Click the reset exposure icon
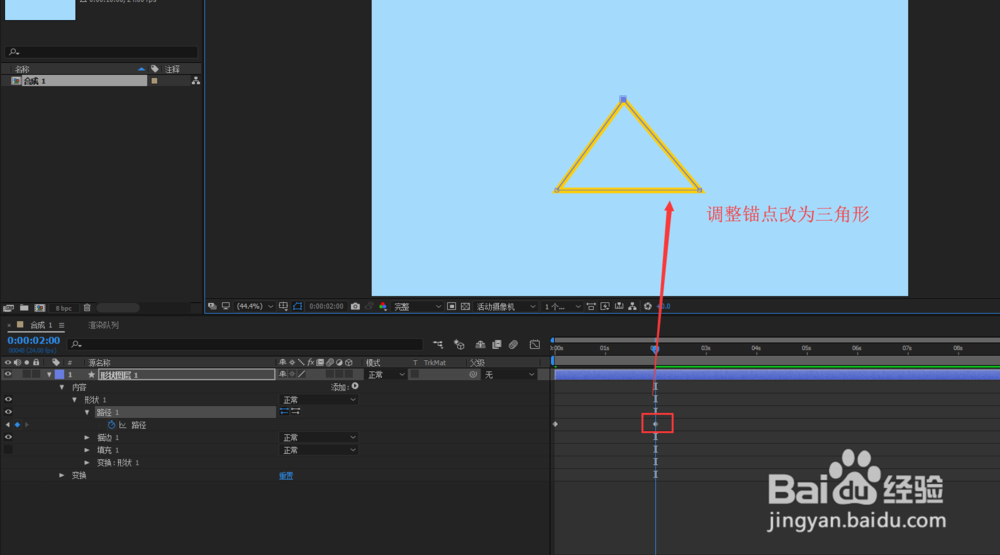Image resolution: width=1000 pixels, height=555 pixels. (x=647, y=307)
